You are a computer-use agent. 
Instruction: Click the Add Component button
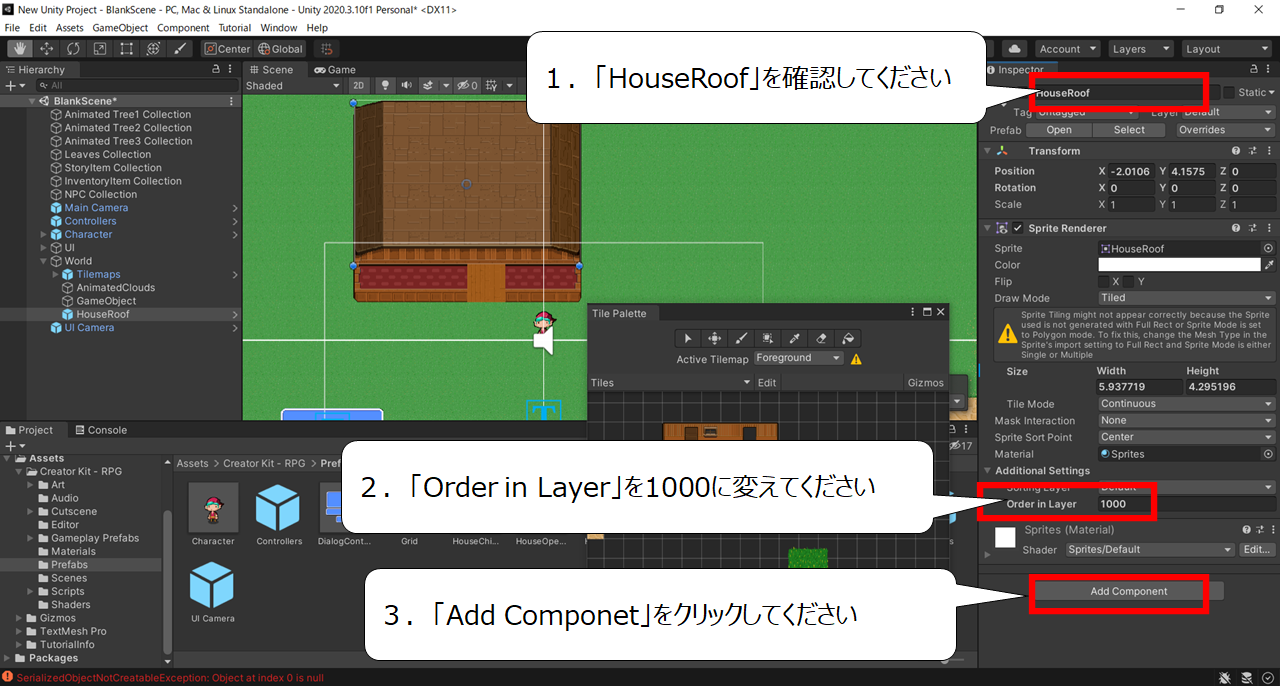tap(1128, 592)
